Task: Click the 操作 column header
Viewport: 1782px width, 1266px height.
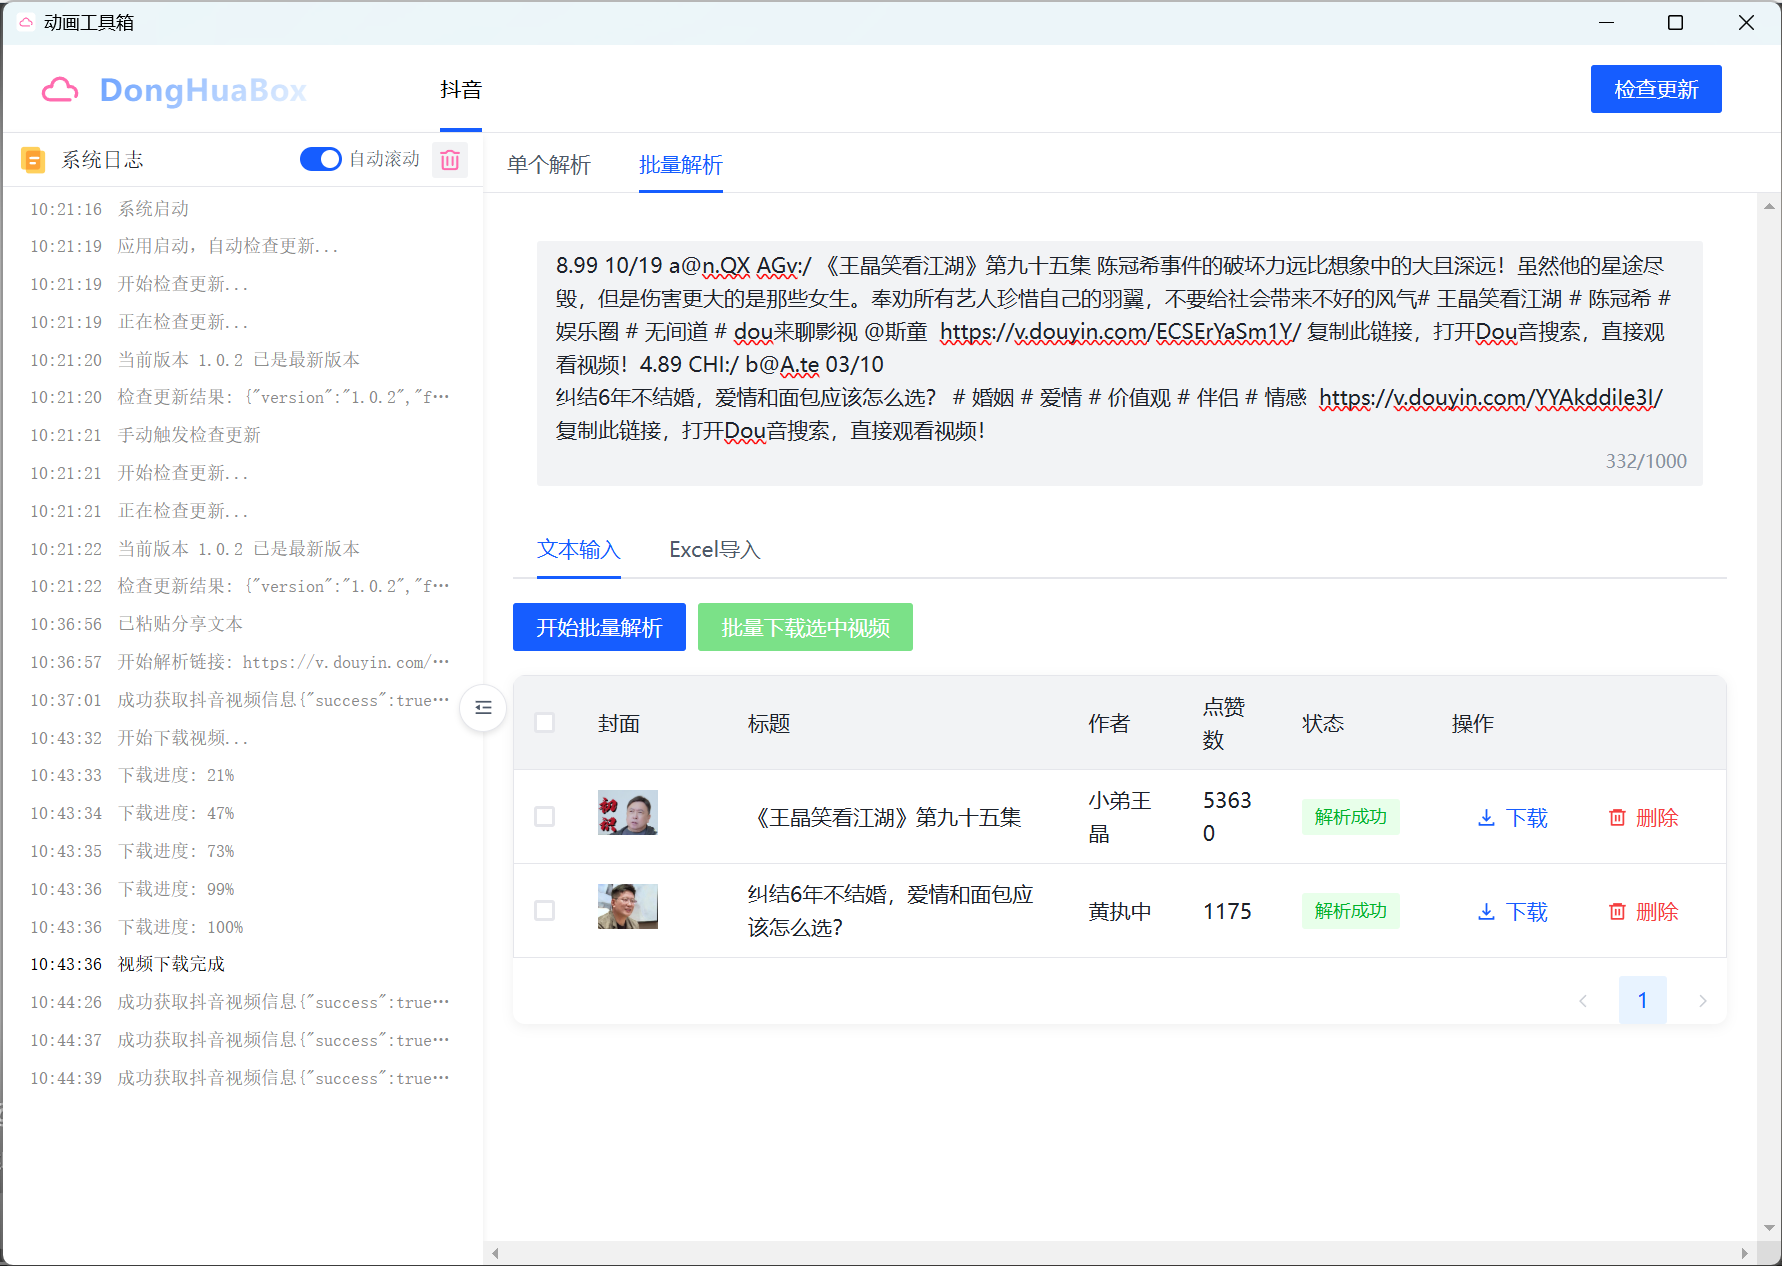Action: pos(1473,723)
